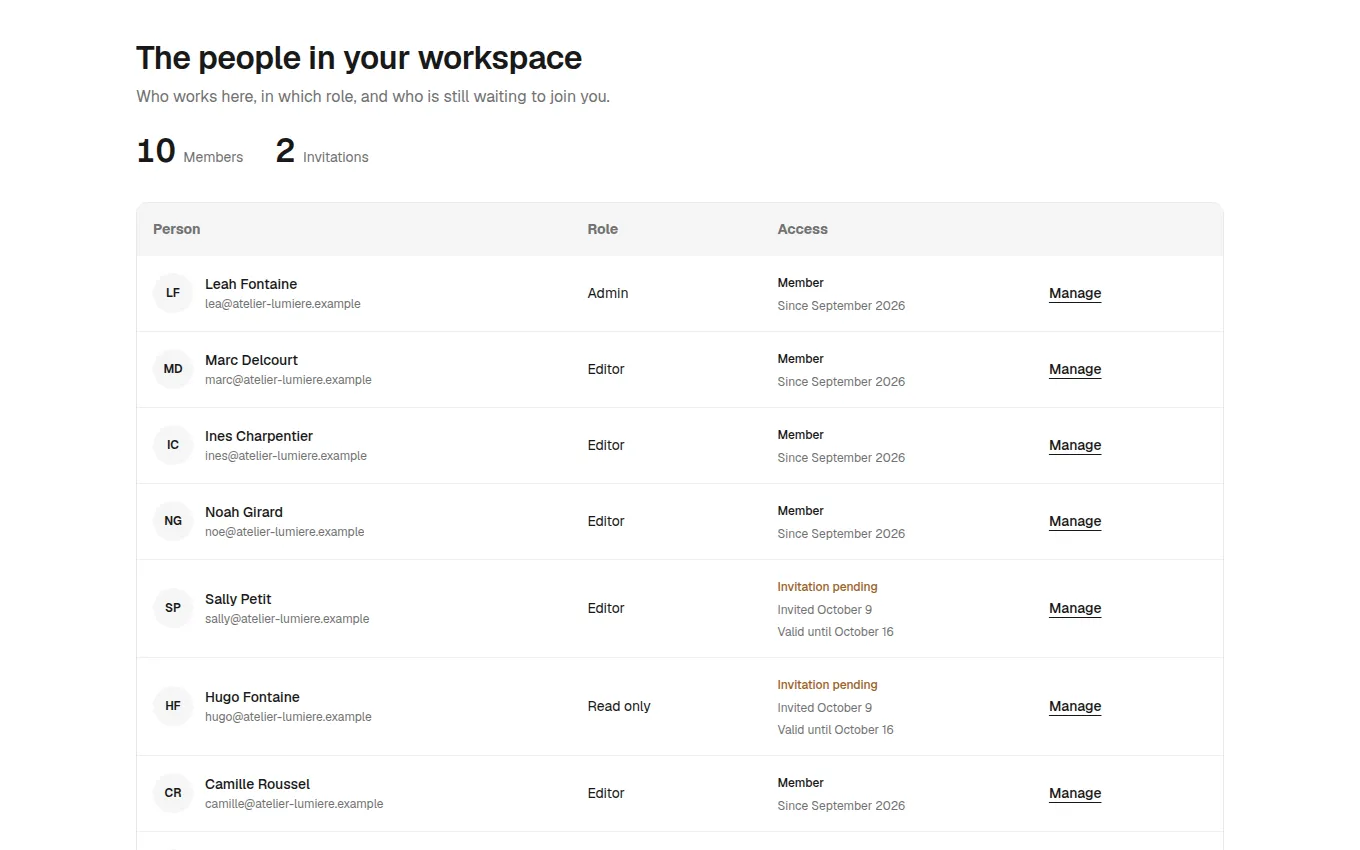Open Manage for Sally Petit

1075,608
